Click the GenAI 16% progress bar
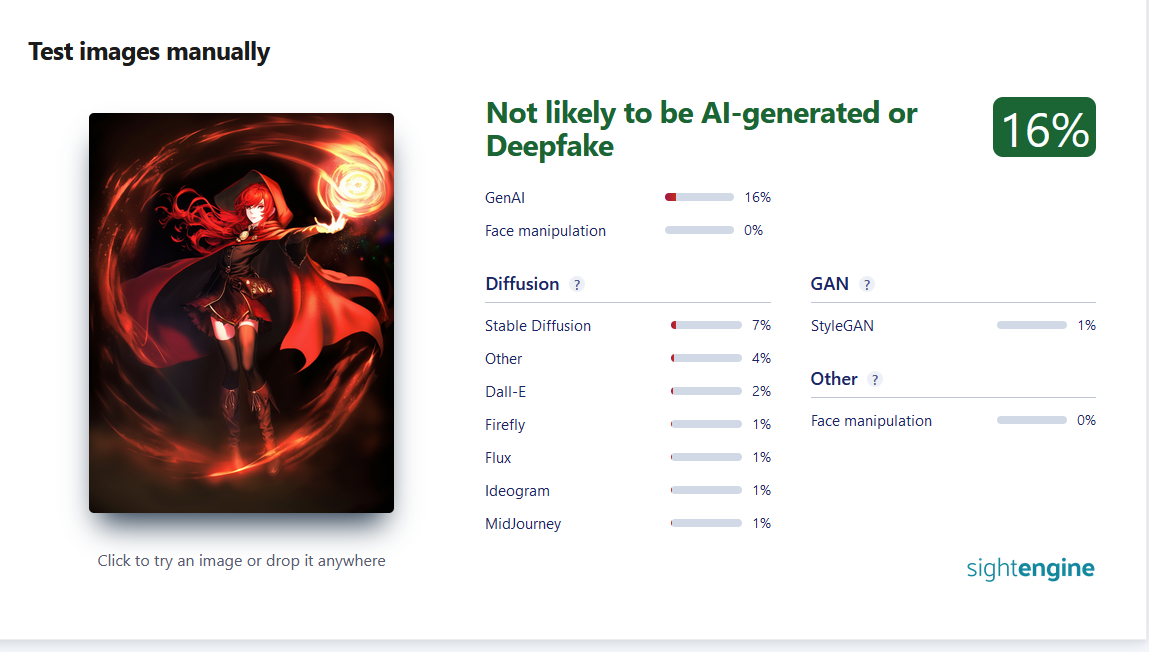1149x652 pixels. coord(699,197)
